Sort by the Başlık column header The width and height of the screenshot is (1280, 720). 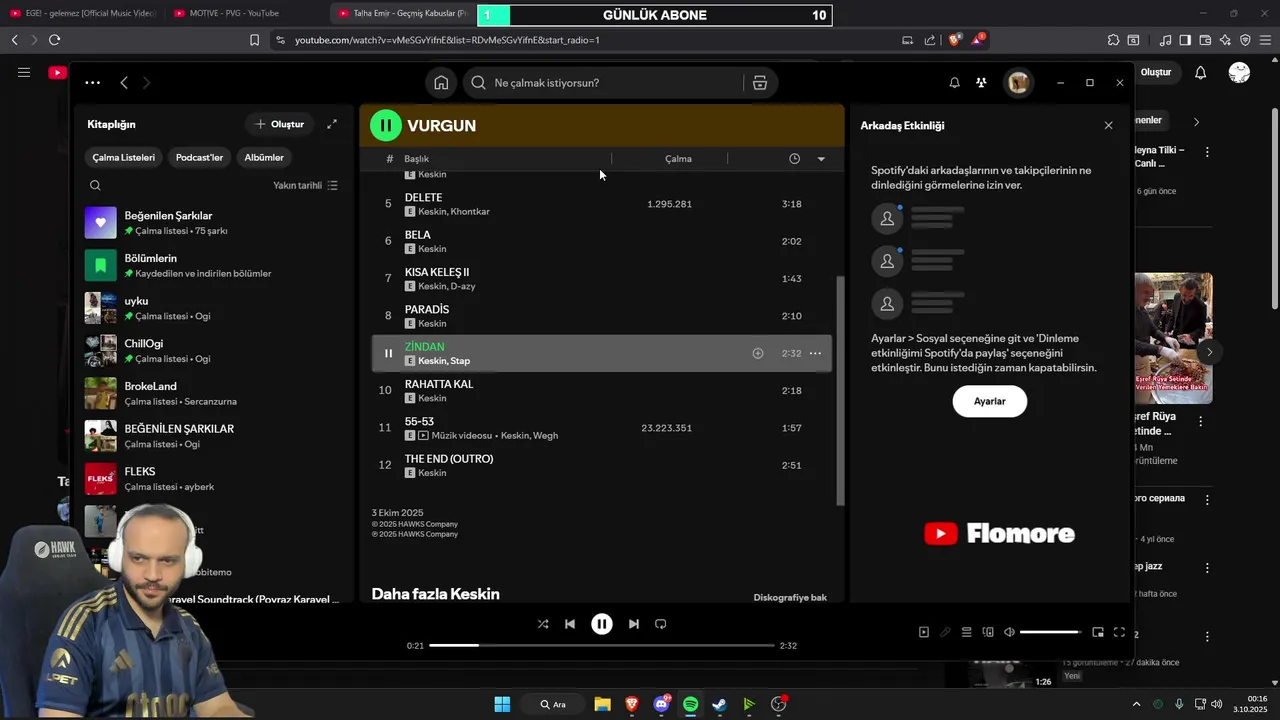pyautogui.click(x=416, y=159)
